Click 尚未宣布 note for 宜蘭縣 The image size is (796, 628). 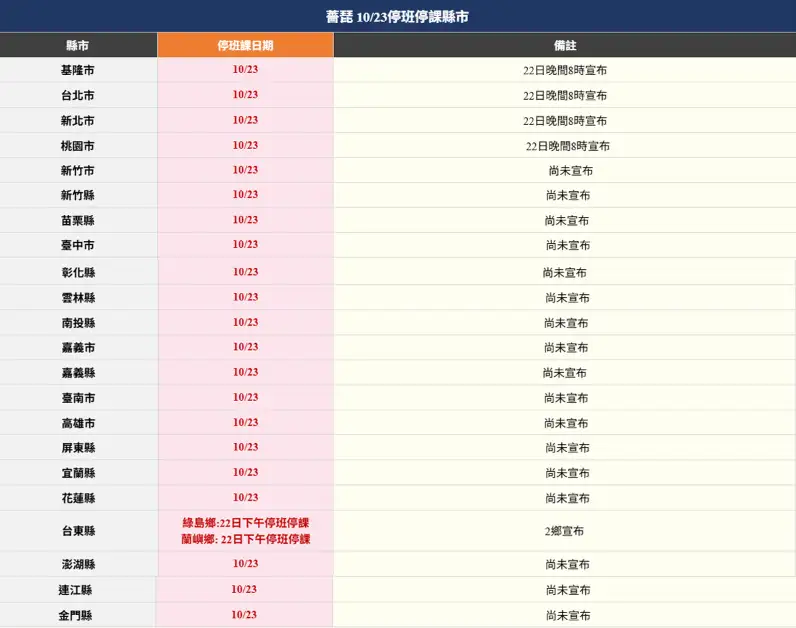click(x=568, y=473)
